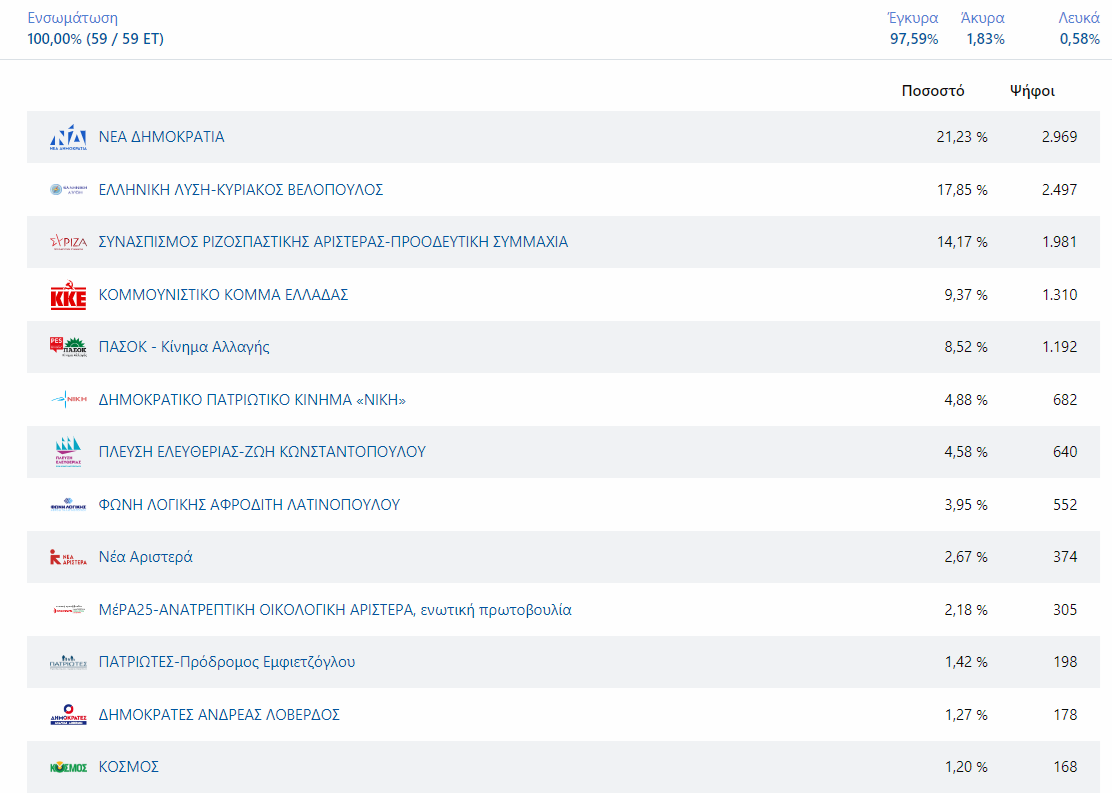The height and width of the screenshot is (793, 1112).
Task: Select the 100,00% (59 / 59 ET) value
Action: pyautogui.click(x=96, y=38)
